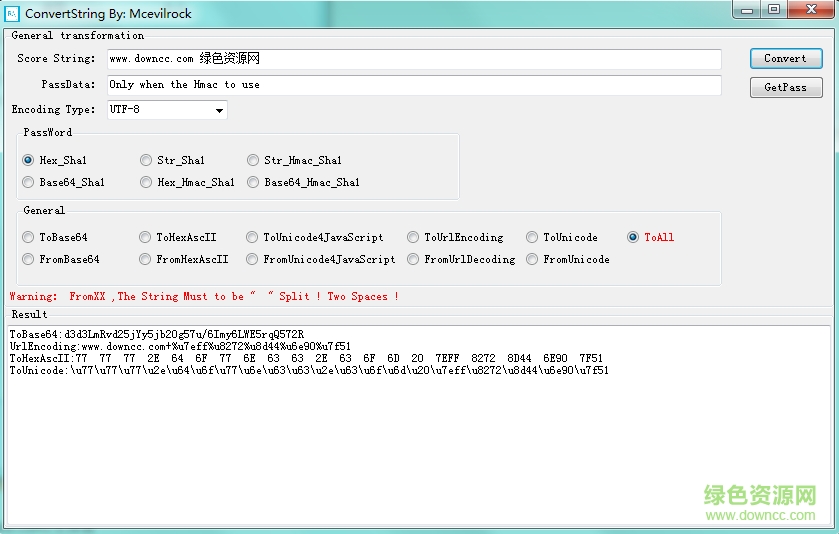839x534 pixels.
Task: Open the Encoding Type dropdown
Action: 219,110
